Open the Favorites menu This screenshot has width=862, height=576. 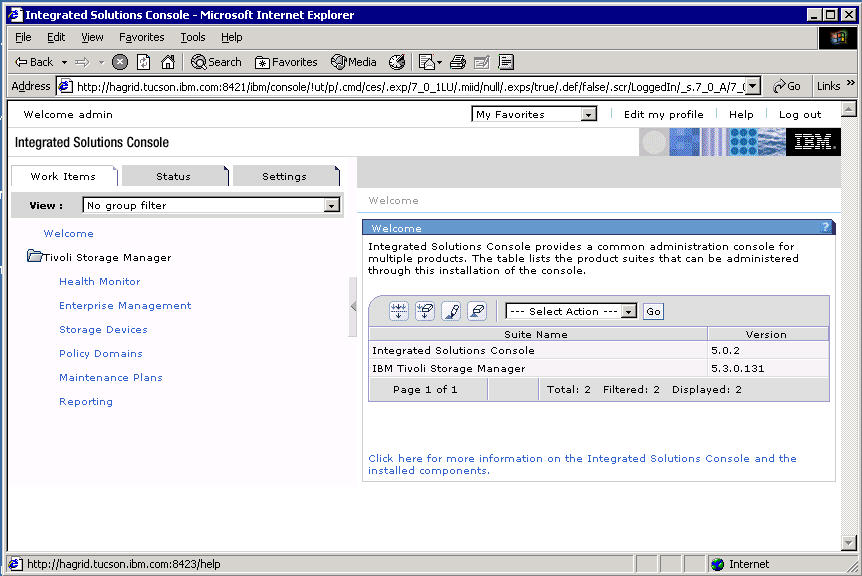(x=141, y=37)
